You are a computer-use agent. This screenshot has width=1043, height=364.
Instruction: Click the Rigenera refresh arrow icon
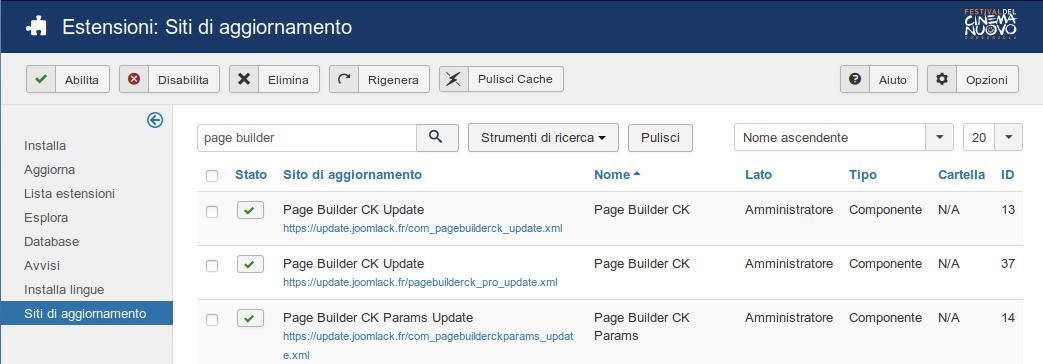344,79
